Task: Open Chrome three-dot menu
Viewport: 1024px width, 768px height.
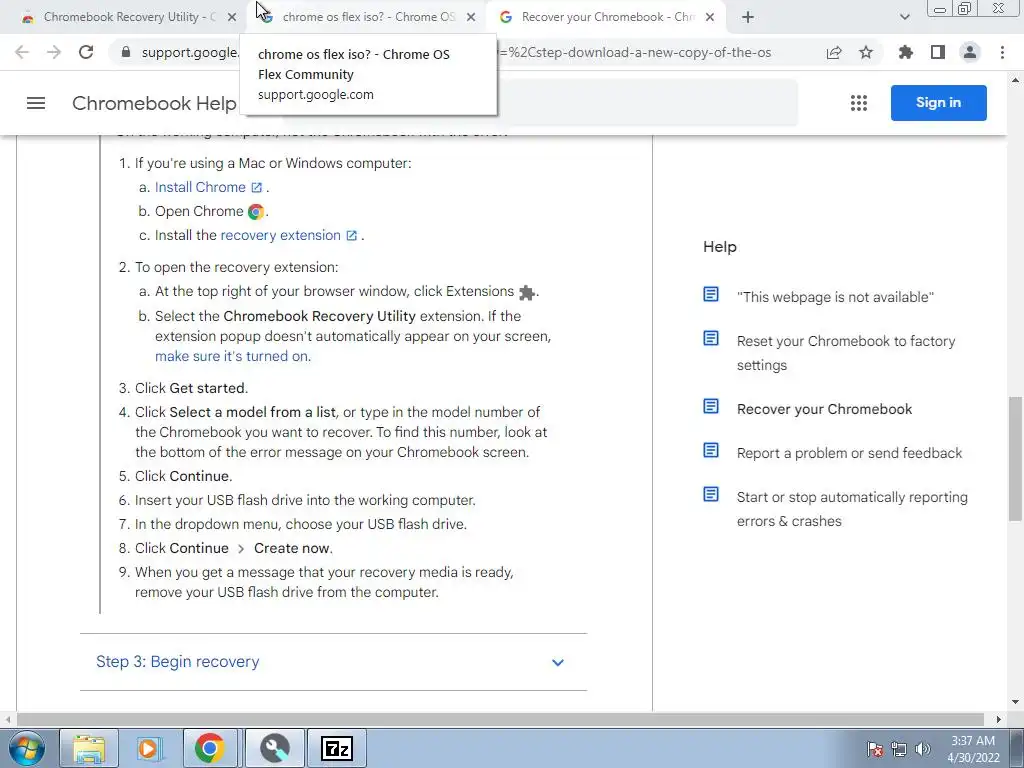Action: click(1002, 52)
